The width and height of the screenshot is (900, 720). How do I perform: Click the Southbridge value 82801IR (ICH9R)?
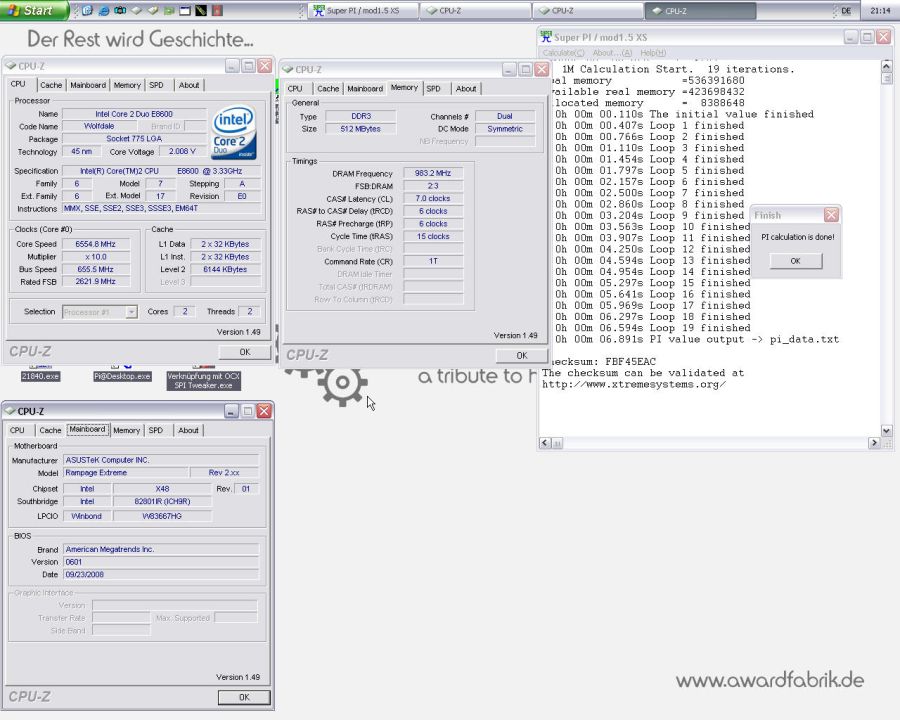click(x=162, y=501)
